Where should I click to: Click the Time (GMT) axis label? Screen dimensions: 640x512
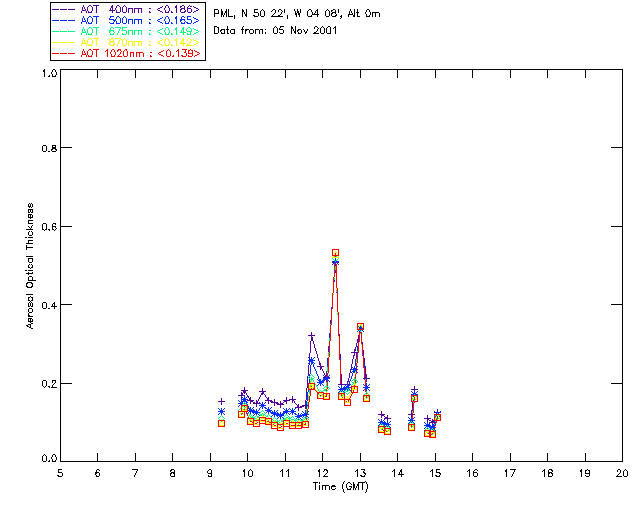tap(340, 486)
